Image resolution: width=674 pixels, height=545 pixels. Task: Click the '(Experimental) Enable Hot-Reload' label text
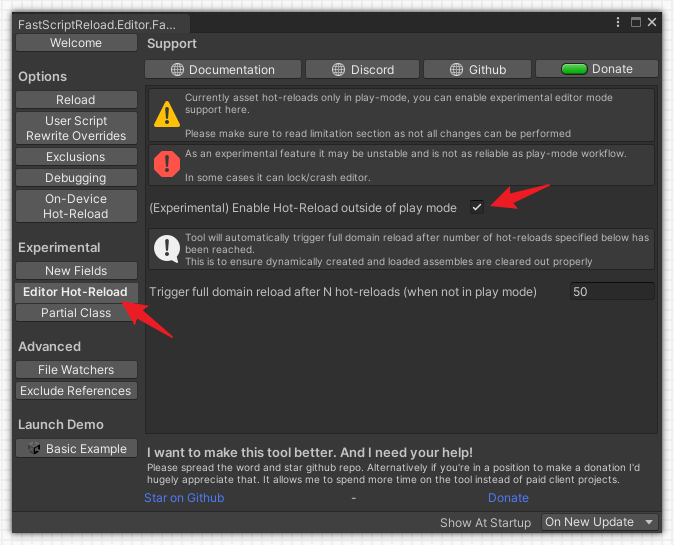pyautogui.click(x=303, y=208)
